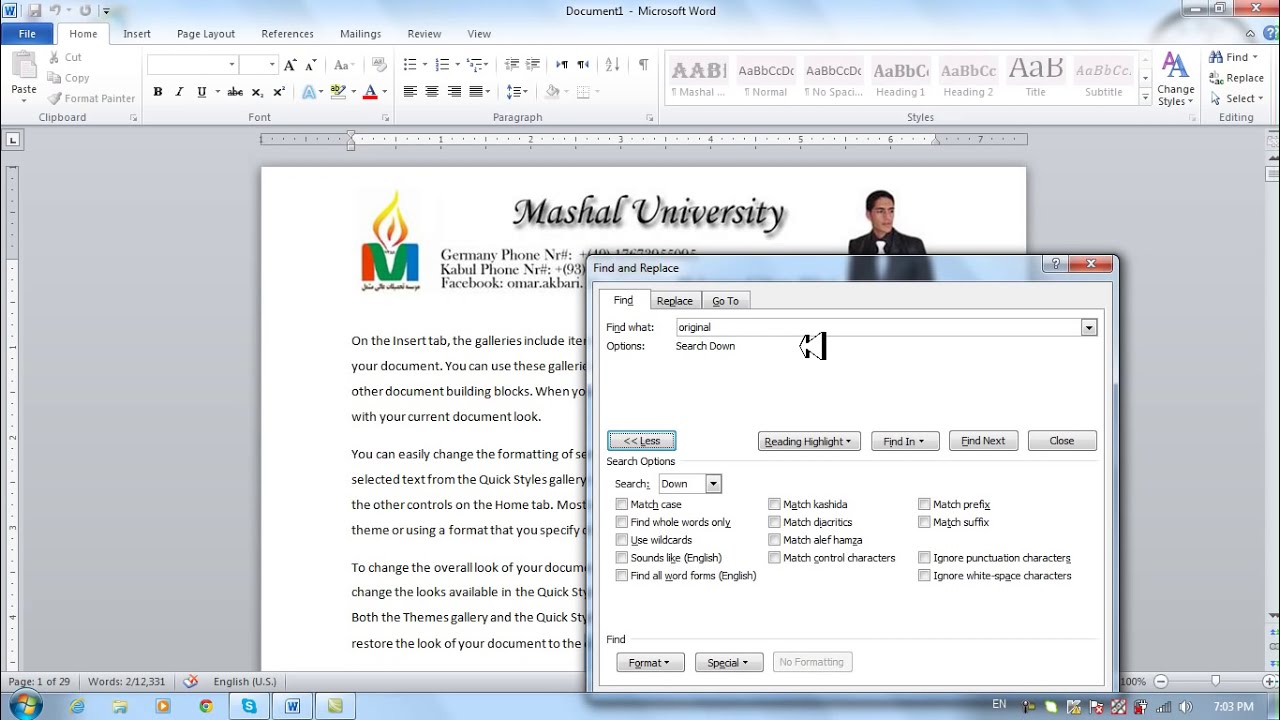
Task: Launch Chrome from the taskbar
Action: tap(205, 706)
